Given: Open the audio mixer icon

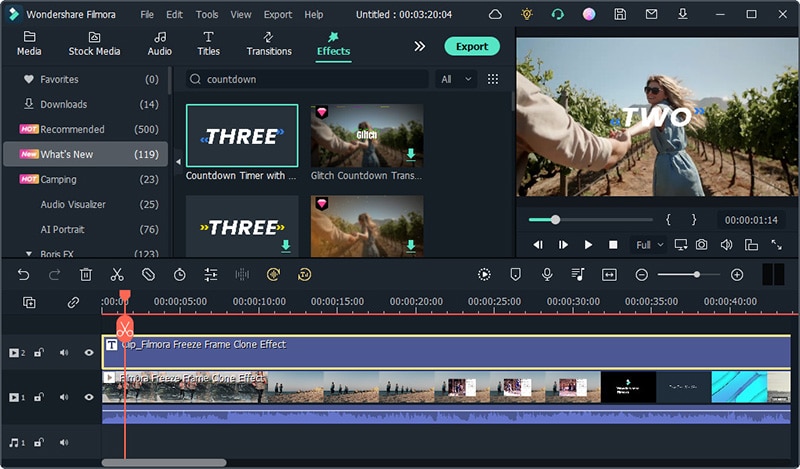Looking at the screenshot, I should coord(578,275).
